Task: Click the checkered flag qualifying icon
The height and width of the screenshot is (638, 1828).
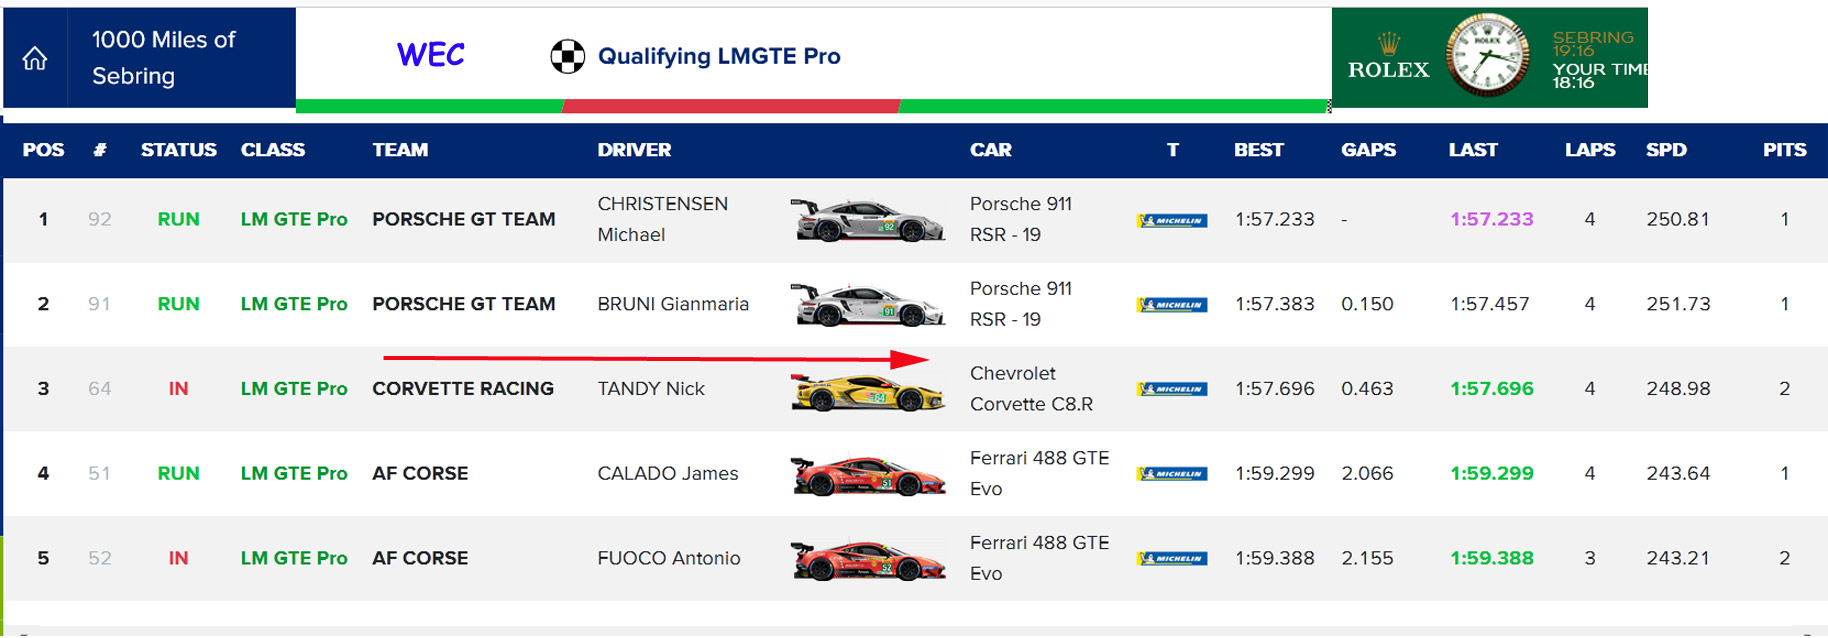Action: [x=567, y=57]
